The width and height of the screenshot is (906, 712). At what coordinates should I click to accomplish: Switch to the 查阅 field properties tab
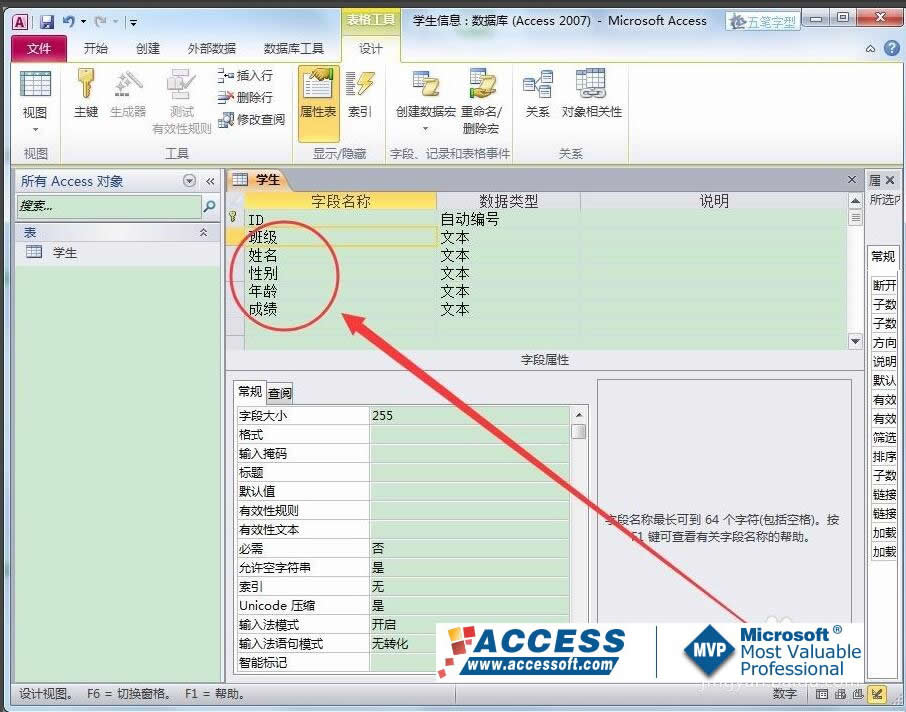pyautogui.click(x=280, y=394)
